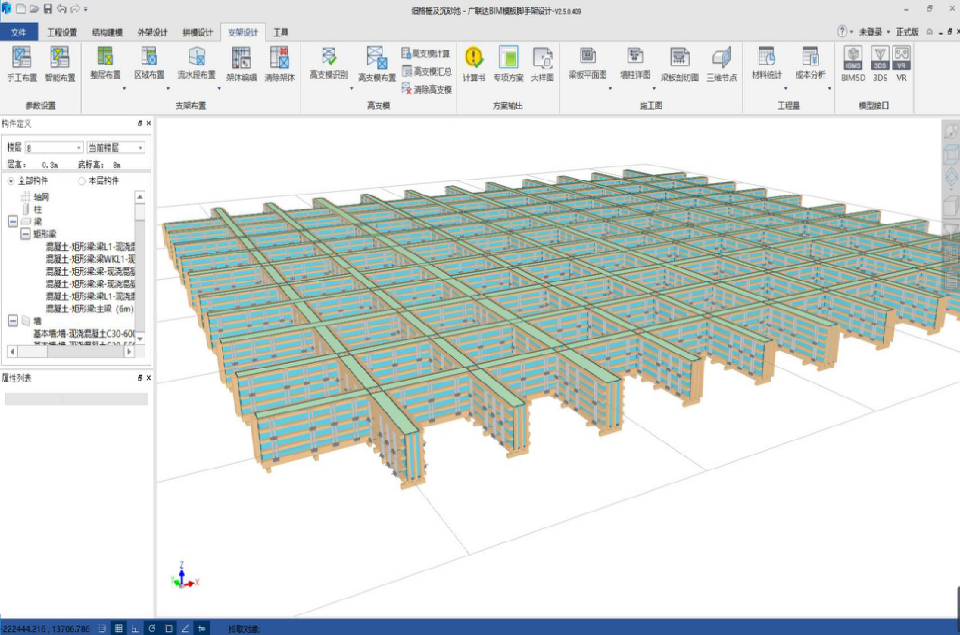This screenshot has height=635, width=960.
Task: Click the component tree vertical scrollbar
Action: 140,267
